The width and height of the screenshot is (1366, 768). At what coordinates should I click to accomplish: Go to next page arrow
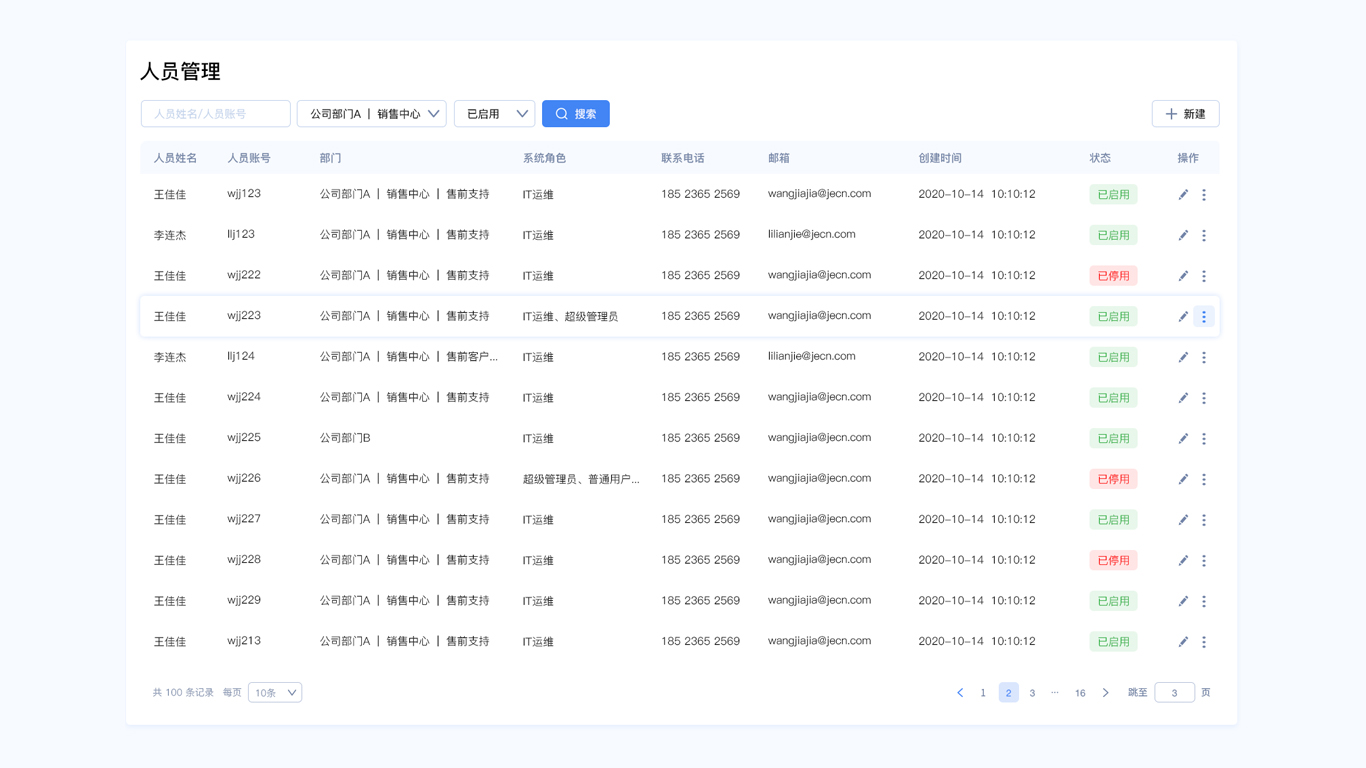[x=1105, y=693]
